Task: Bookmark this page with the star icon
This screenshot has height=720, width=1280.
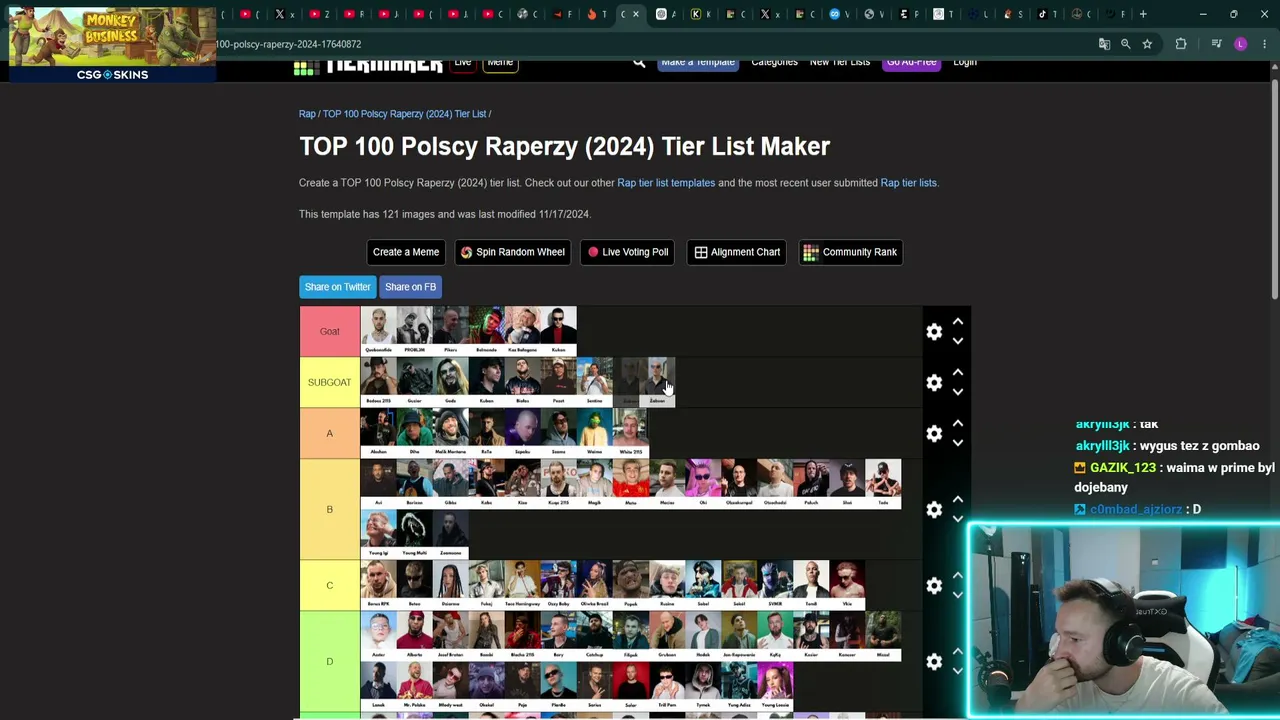Action: [1147, 44]
